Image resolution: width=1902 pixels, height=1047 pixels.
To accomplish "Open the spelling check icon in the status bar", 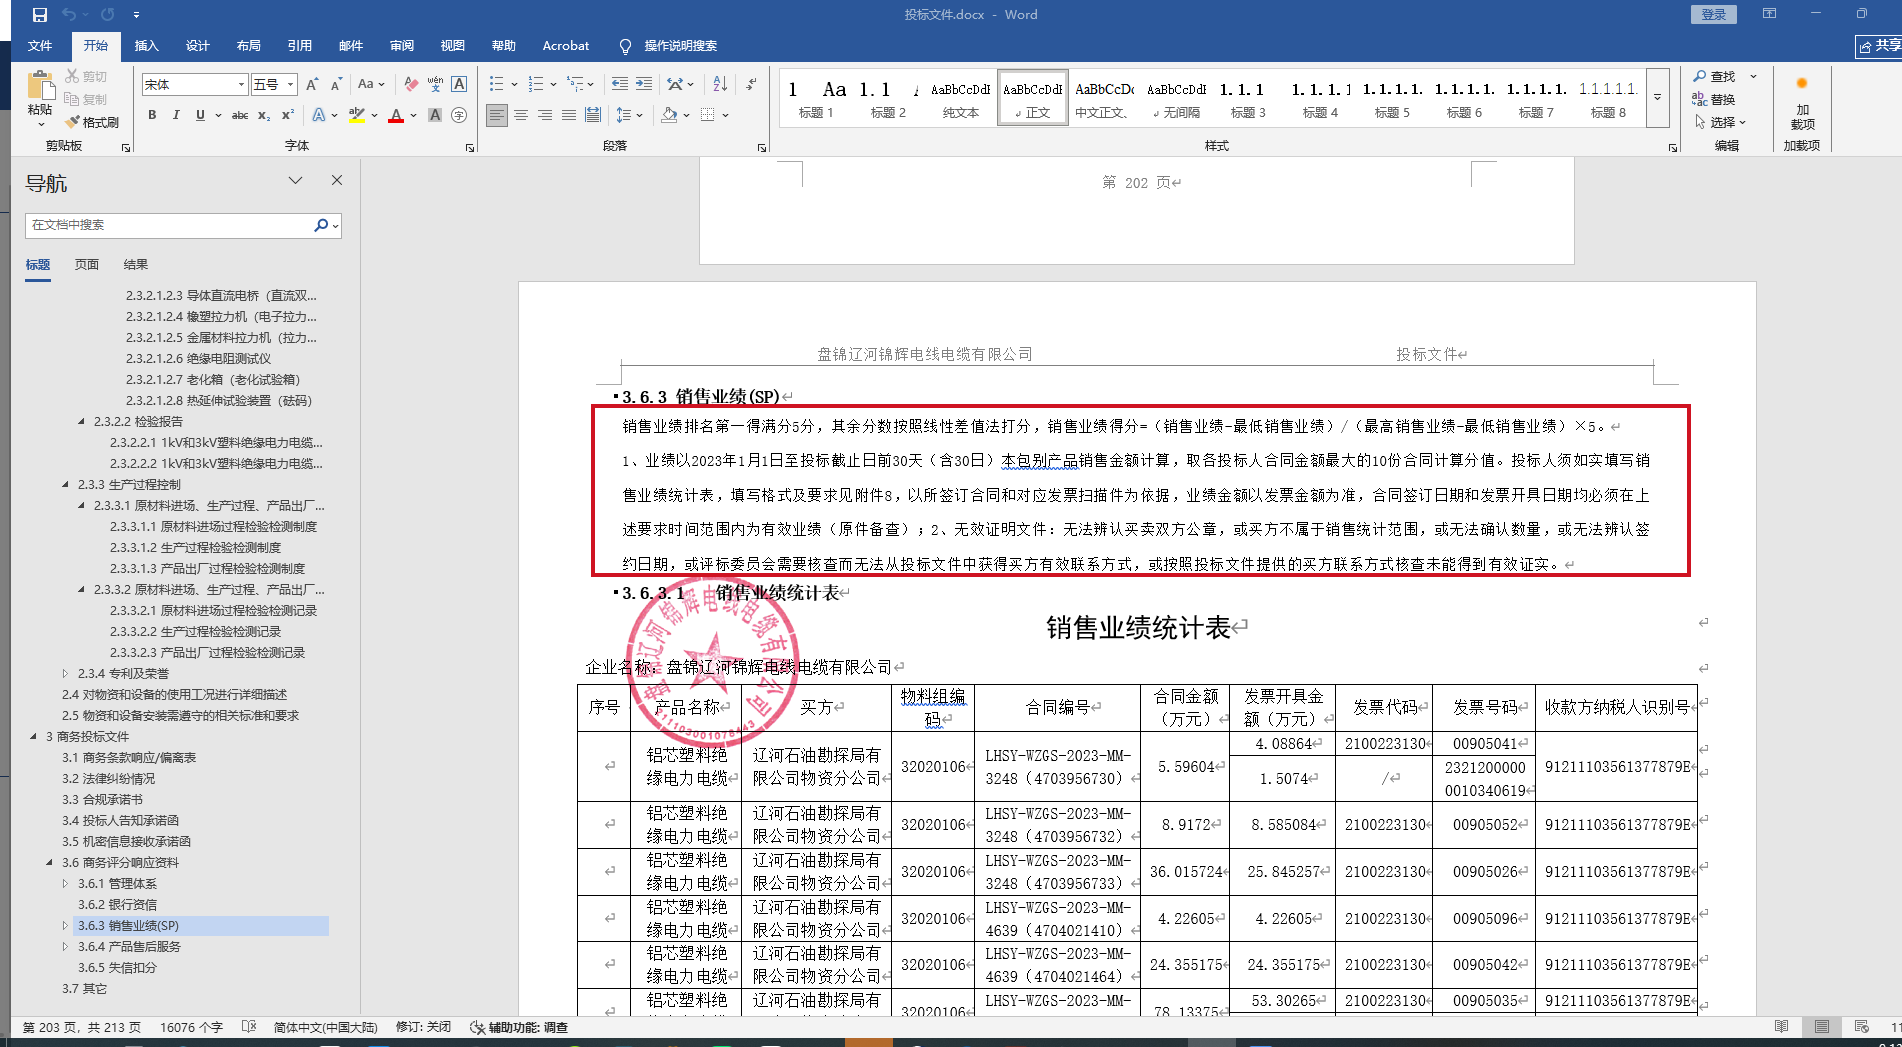I will (x=249, y=1027).
